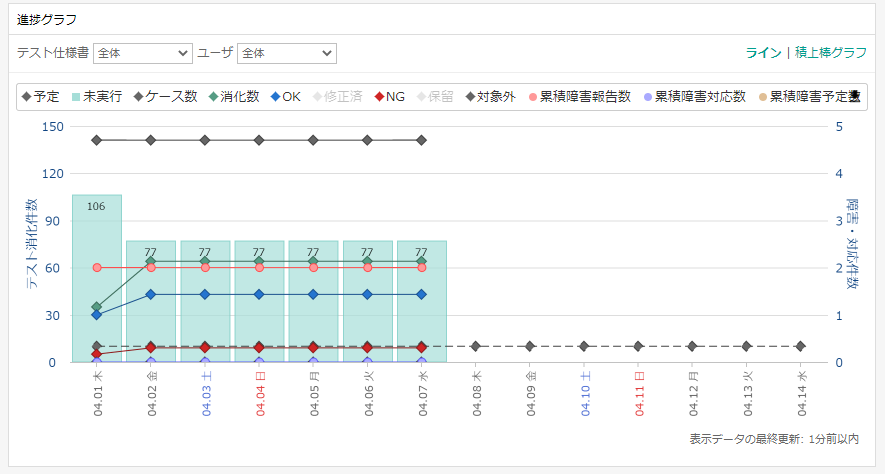Toggle 消化数 series in legend
Image resolution: width=885 pixels, height=474 pixels.
(234, 96)
